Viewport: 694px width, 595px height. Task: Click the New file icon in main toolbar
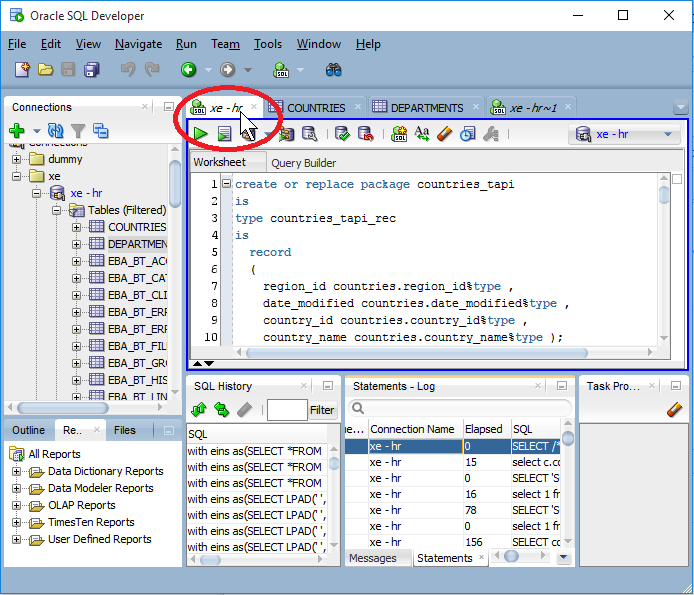[22, 70]
